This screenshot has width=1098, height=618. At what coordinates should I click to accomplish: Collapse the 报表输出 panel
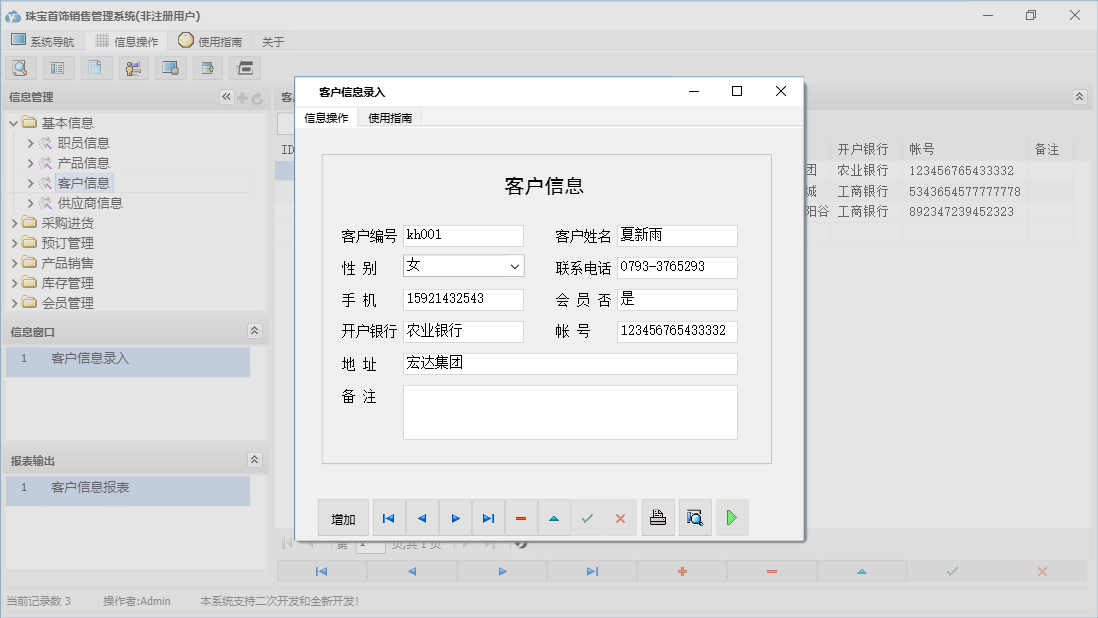coord(254,460)
